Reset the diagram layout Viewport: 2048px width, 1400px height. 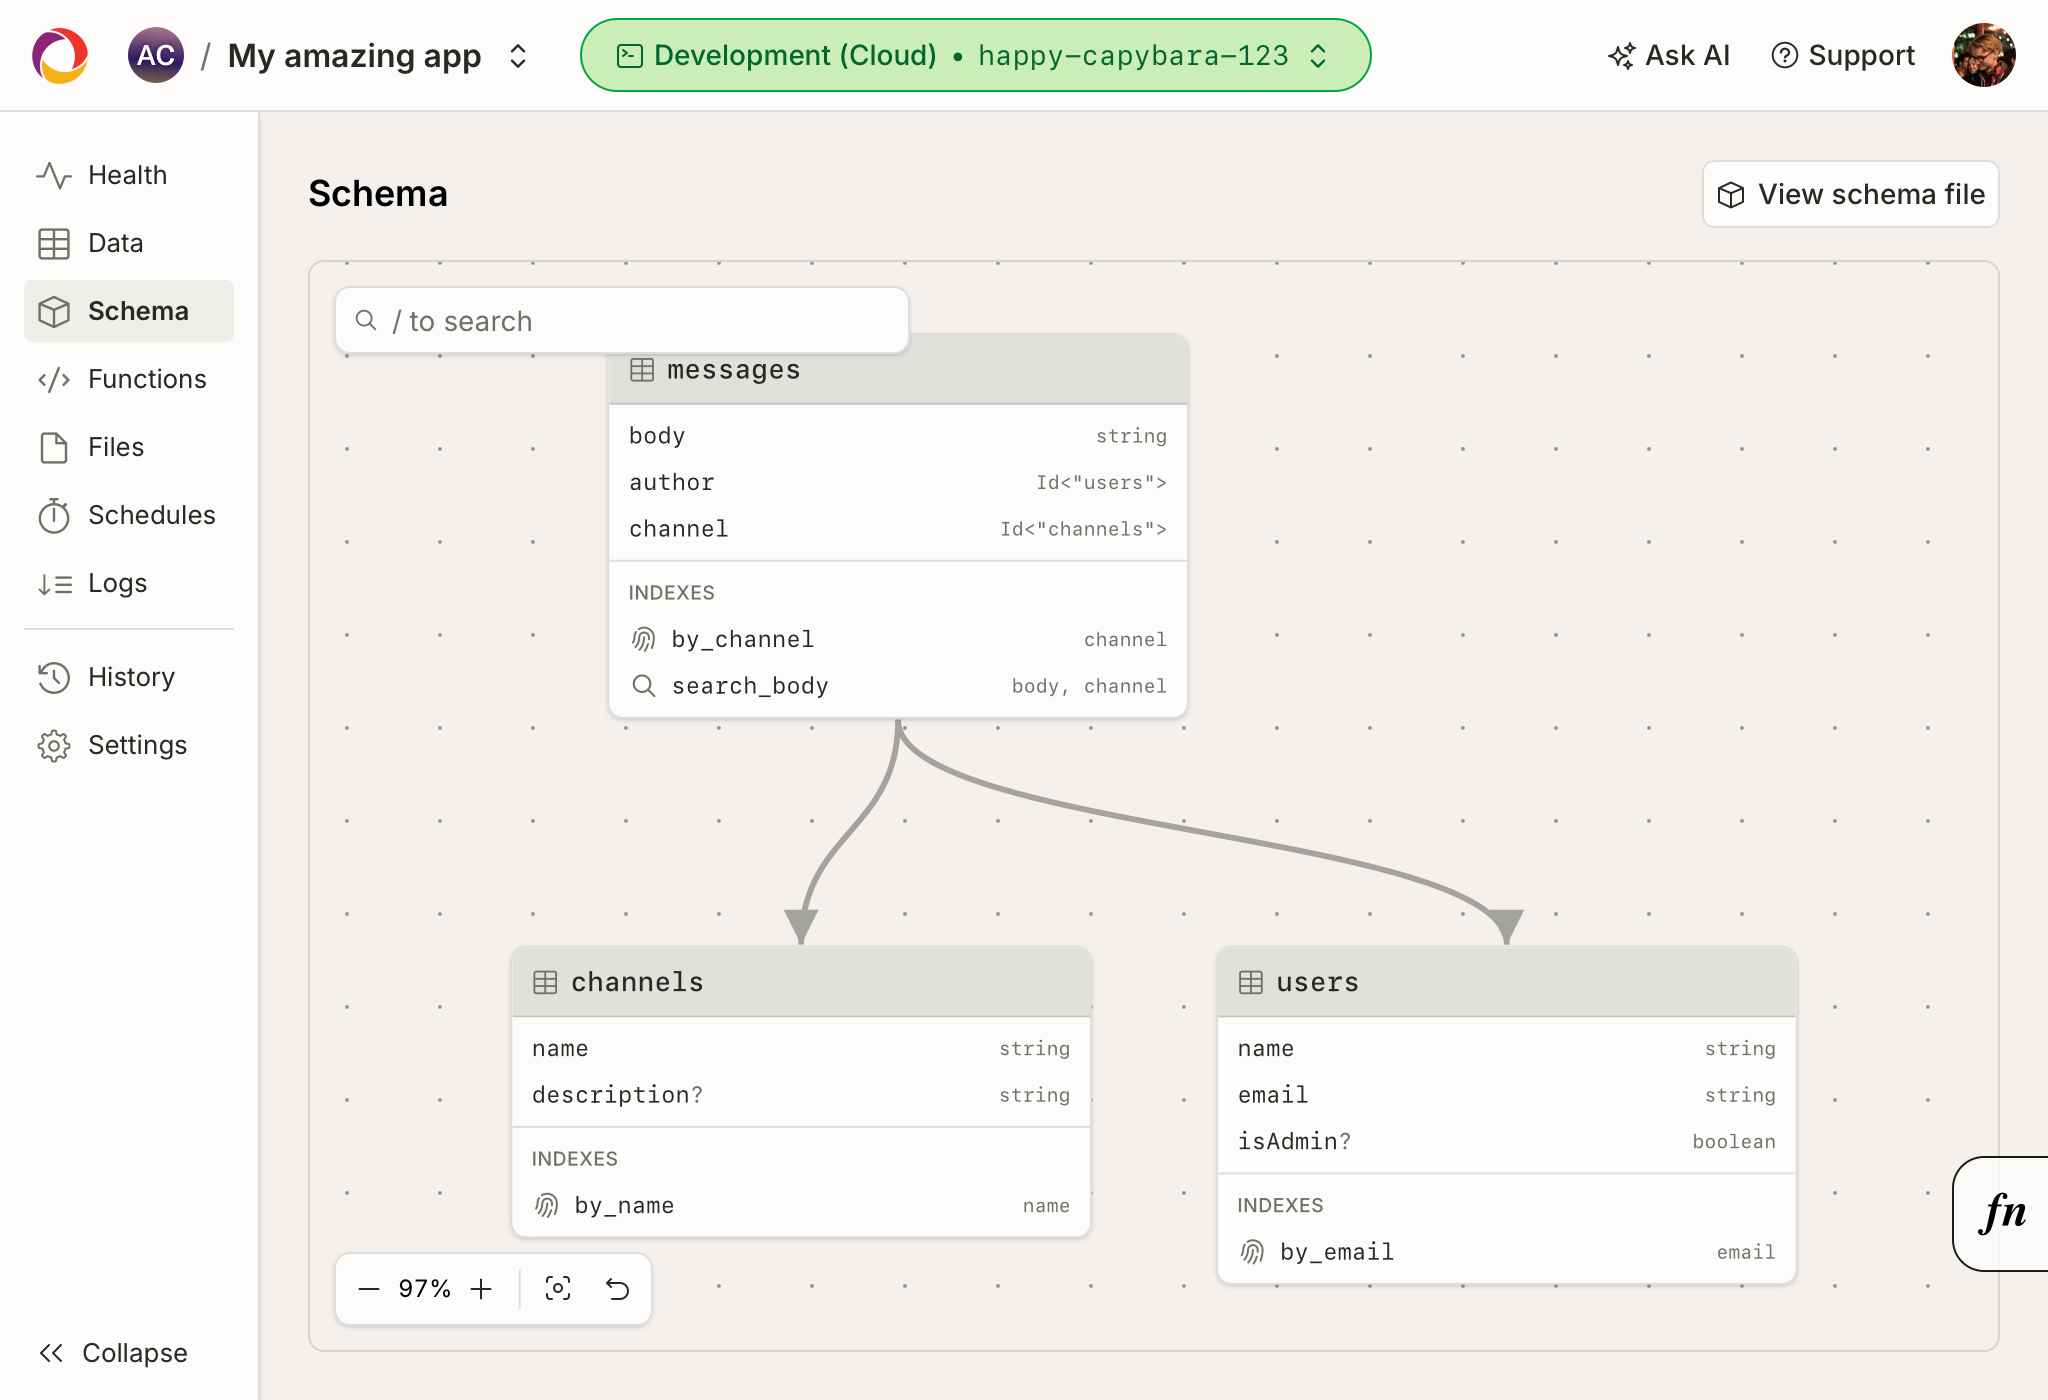pyautogui.click(x=618, y=1289)
